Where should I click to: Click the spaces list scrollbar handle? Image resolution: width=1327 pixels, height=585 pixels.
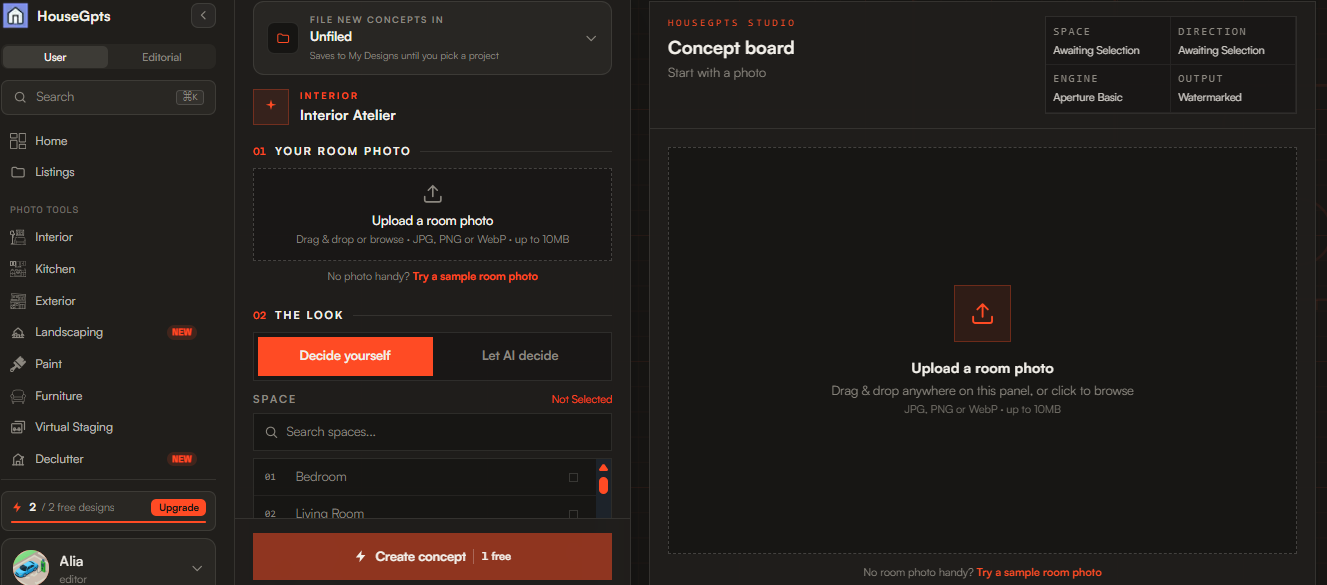[x=603, y=485]
